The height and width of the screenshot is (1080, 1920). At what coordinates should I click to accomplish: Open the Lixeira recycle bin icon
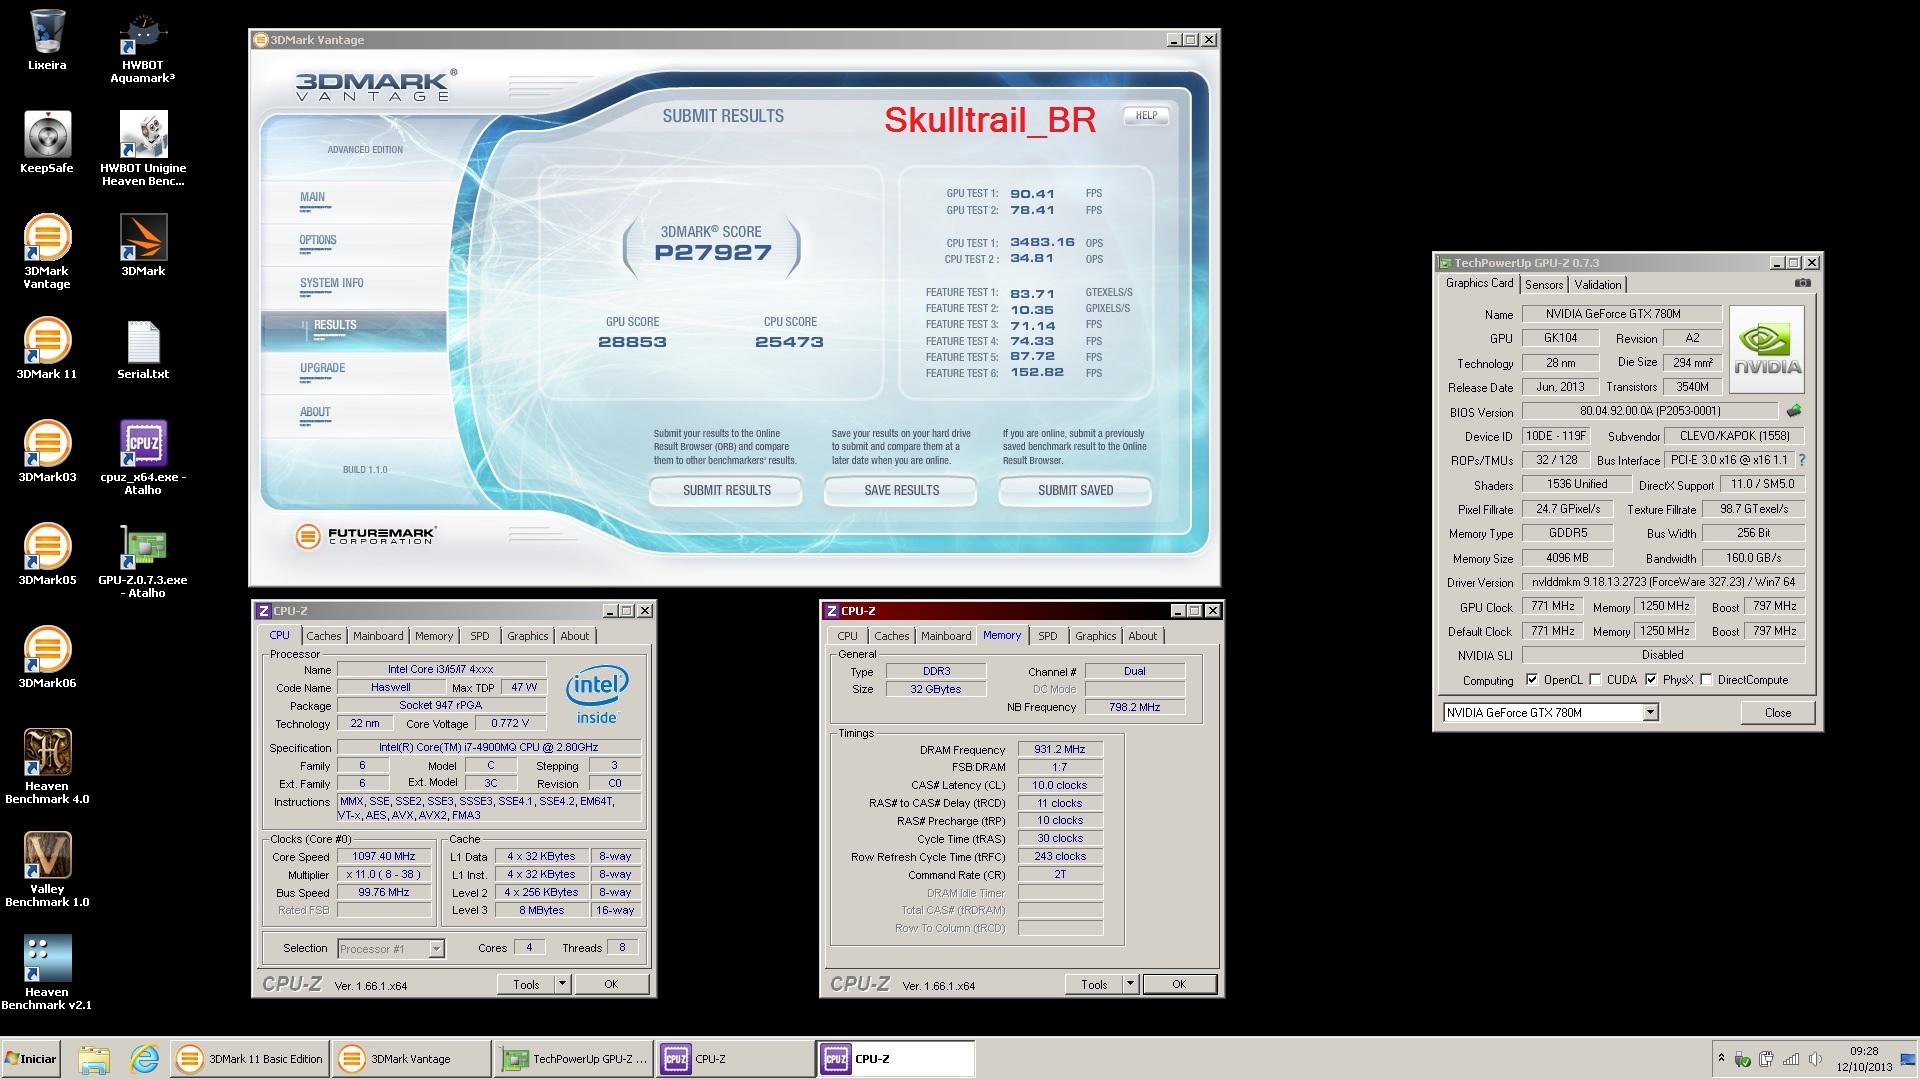(47, 40)
